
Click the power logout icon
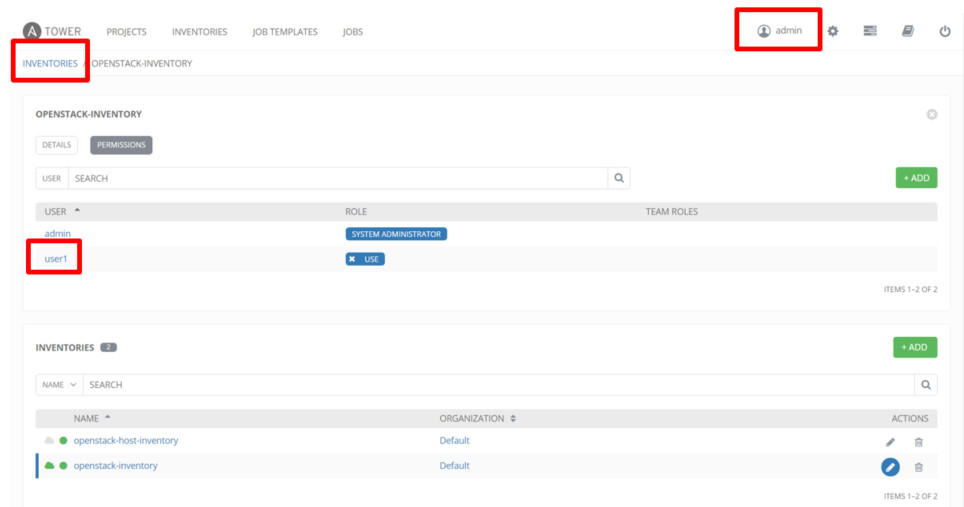pos(945,31)
